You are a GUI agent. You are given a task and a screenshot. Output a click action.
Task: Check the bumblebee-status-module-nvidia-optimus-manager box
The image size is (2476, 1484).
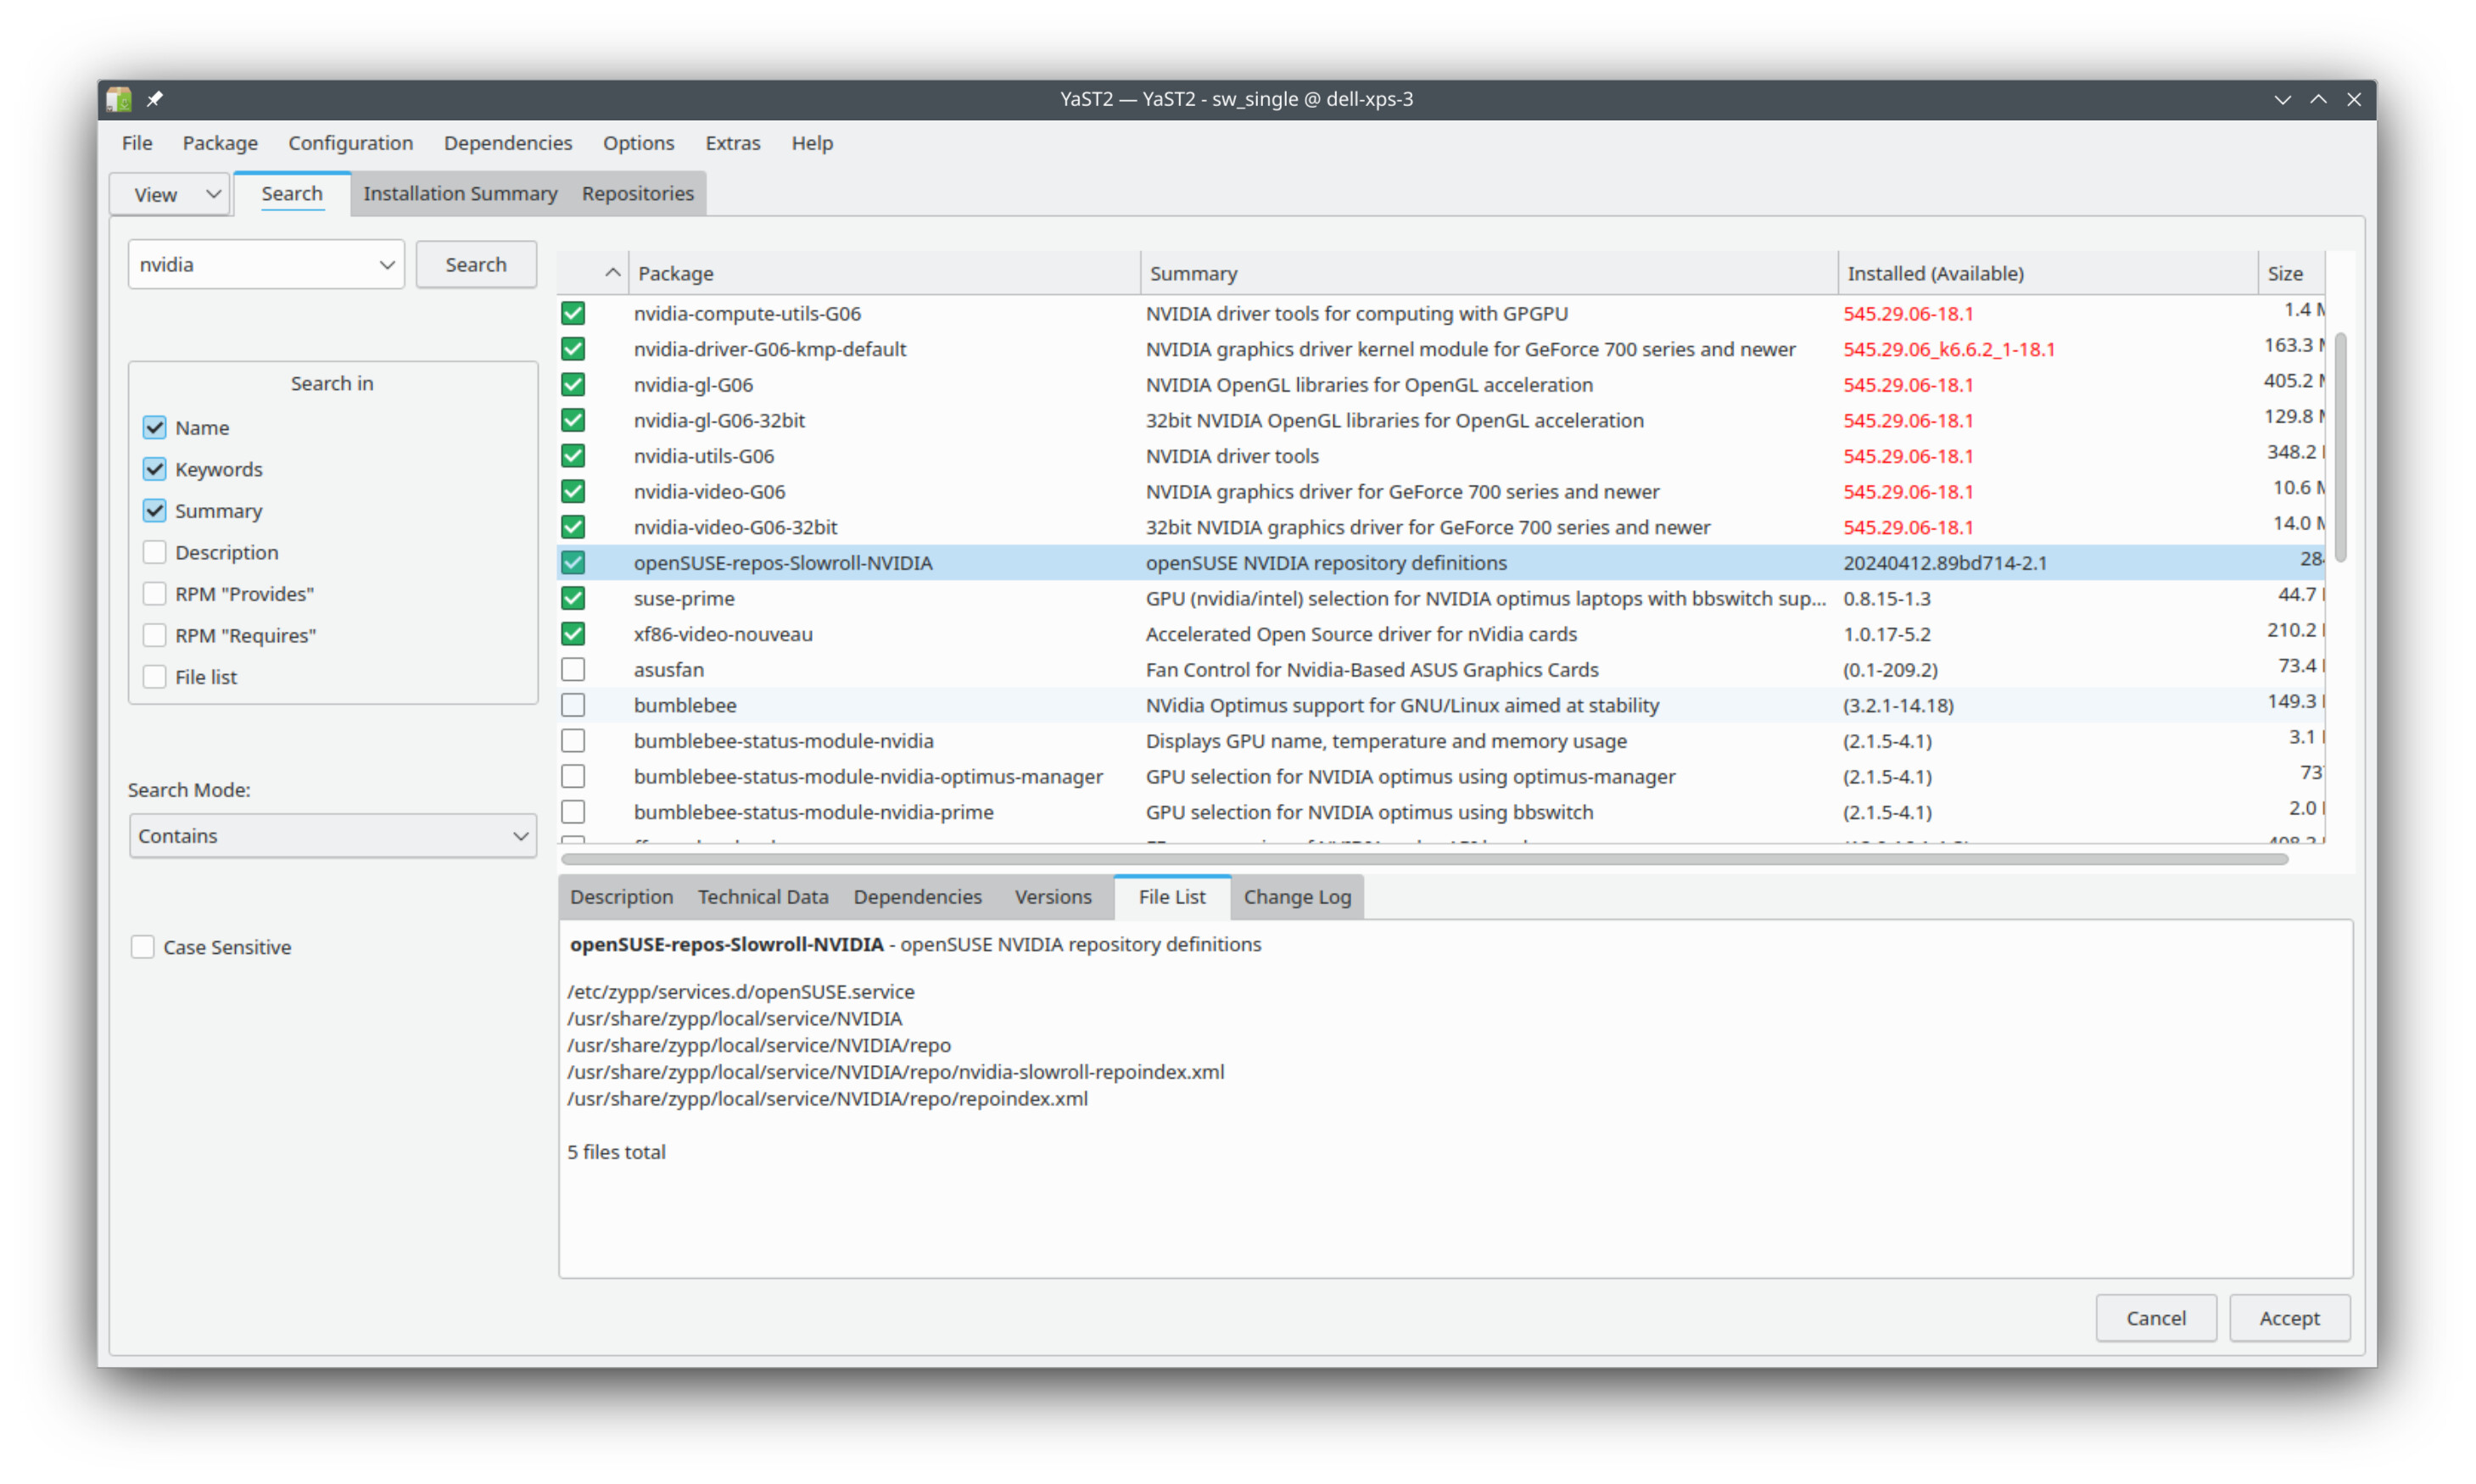(x=573, y=777)
